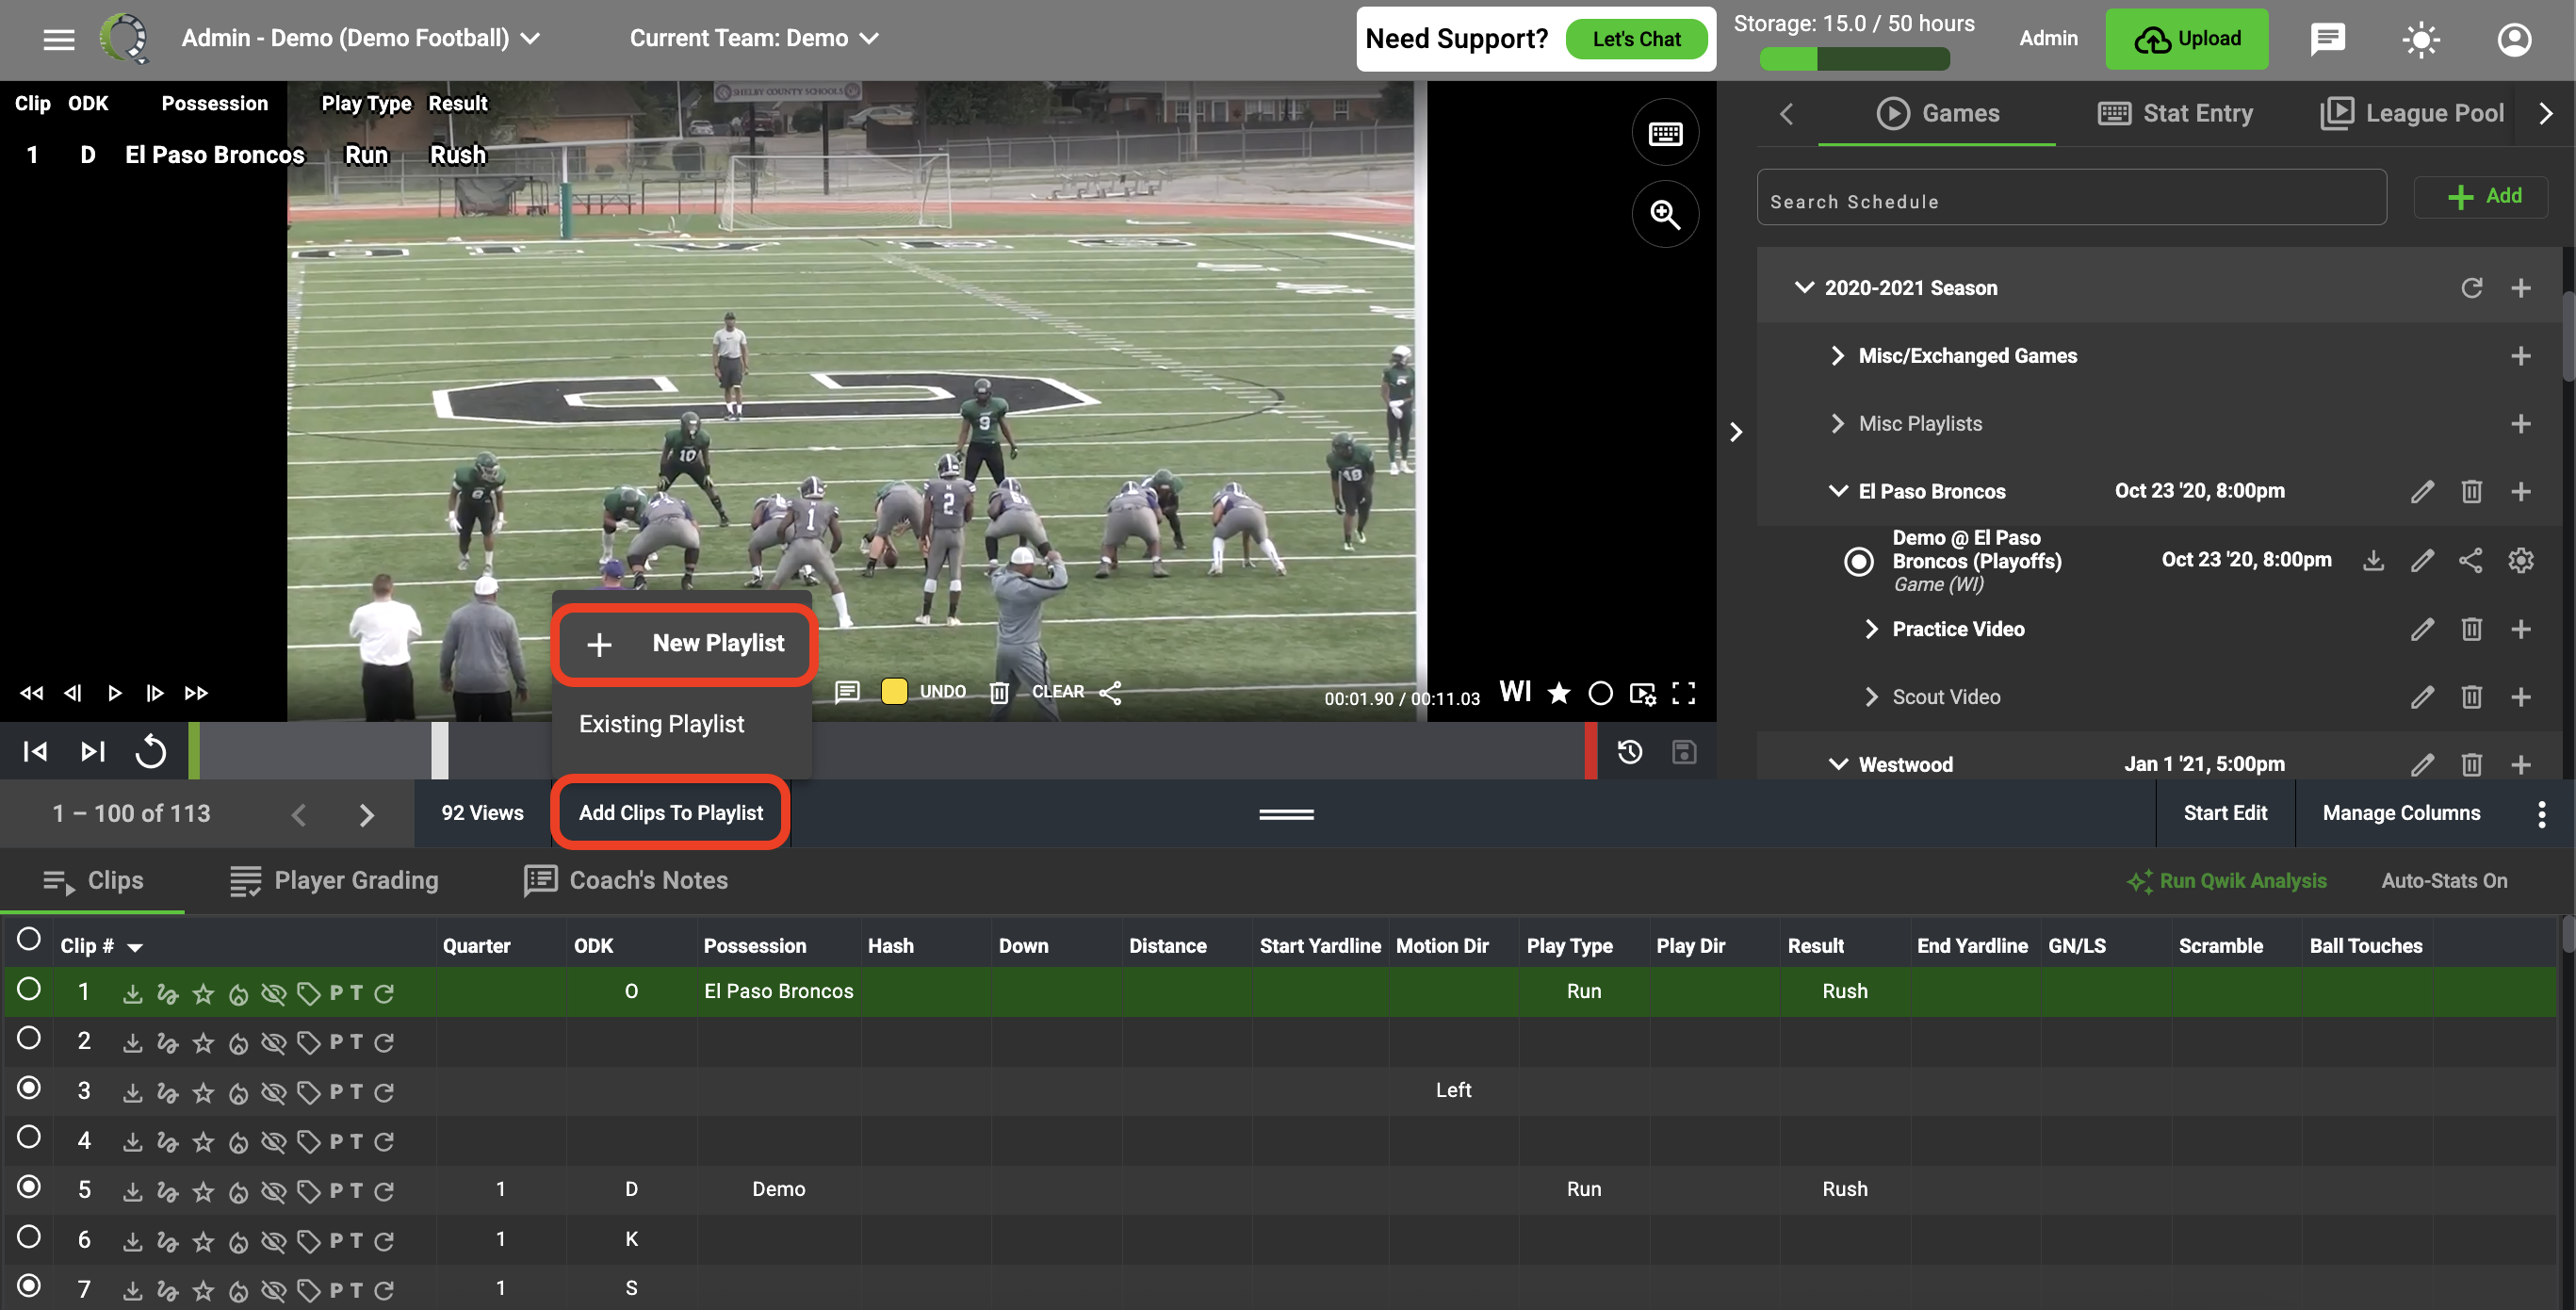2576x1310 pixels.
Task: Click the Manage Columns button
Action: tap(2401, 813)
